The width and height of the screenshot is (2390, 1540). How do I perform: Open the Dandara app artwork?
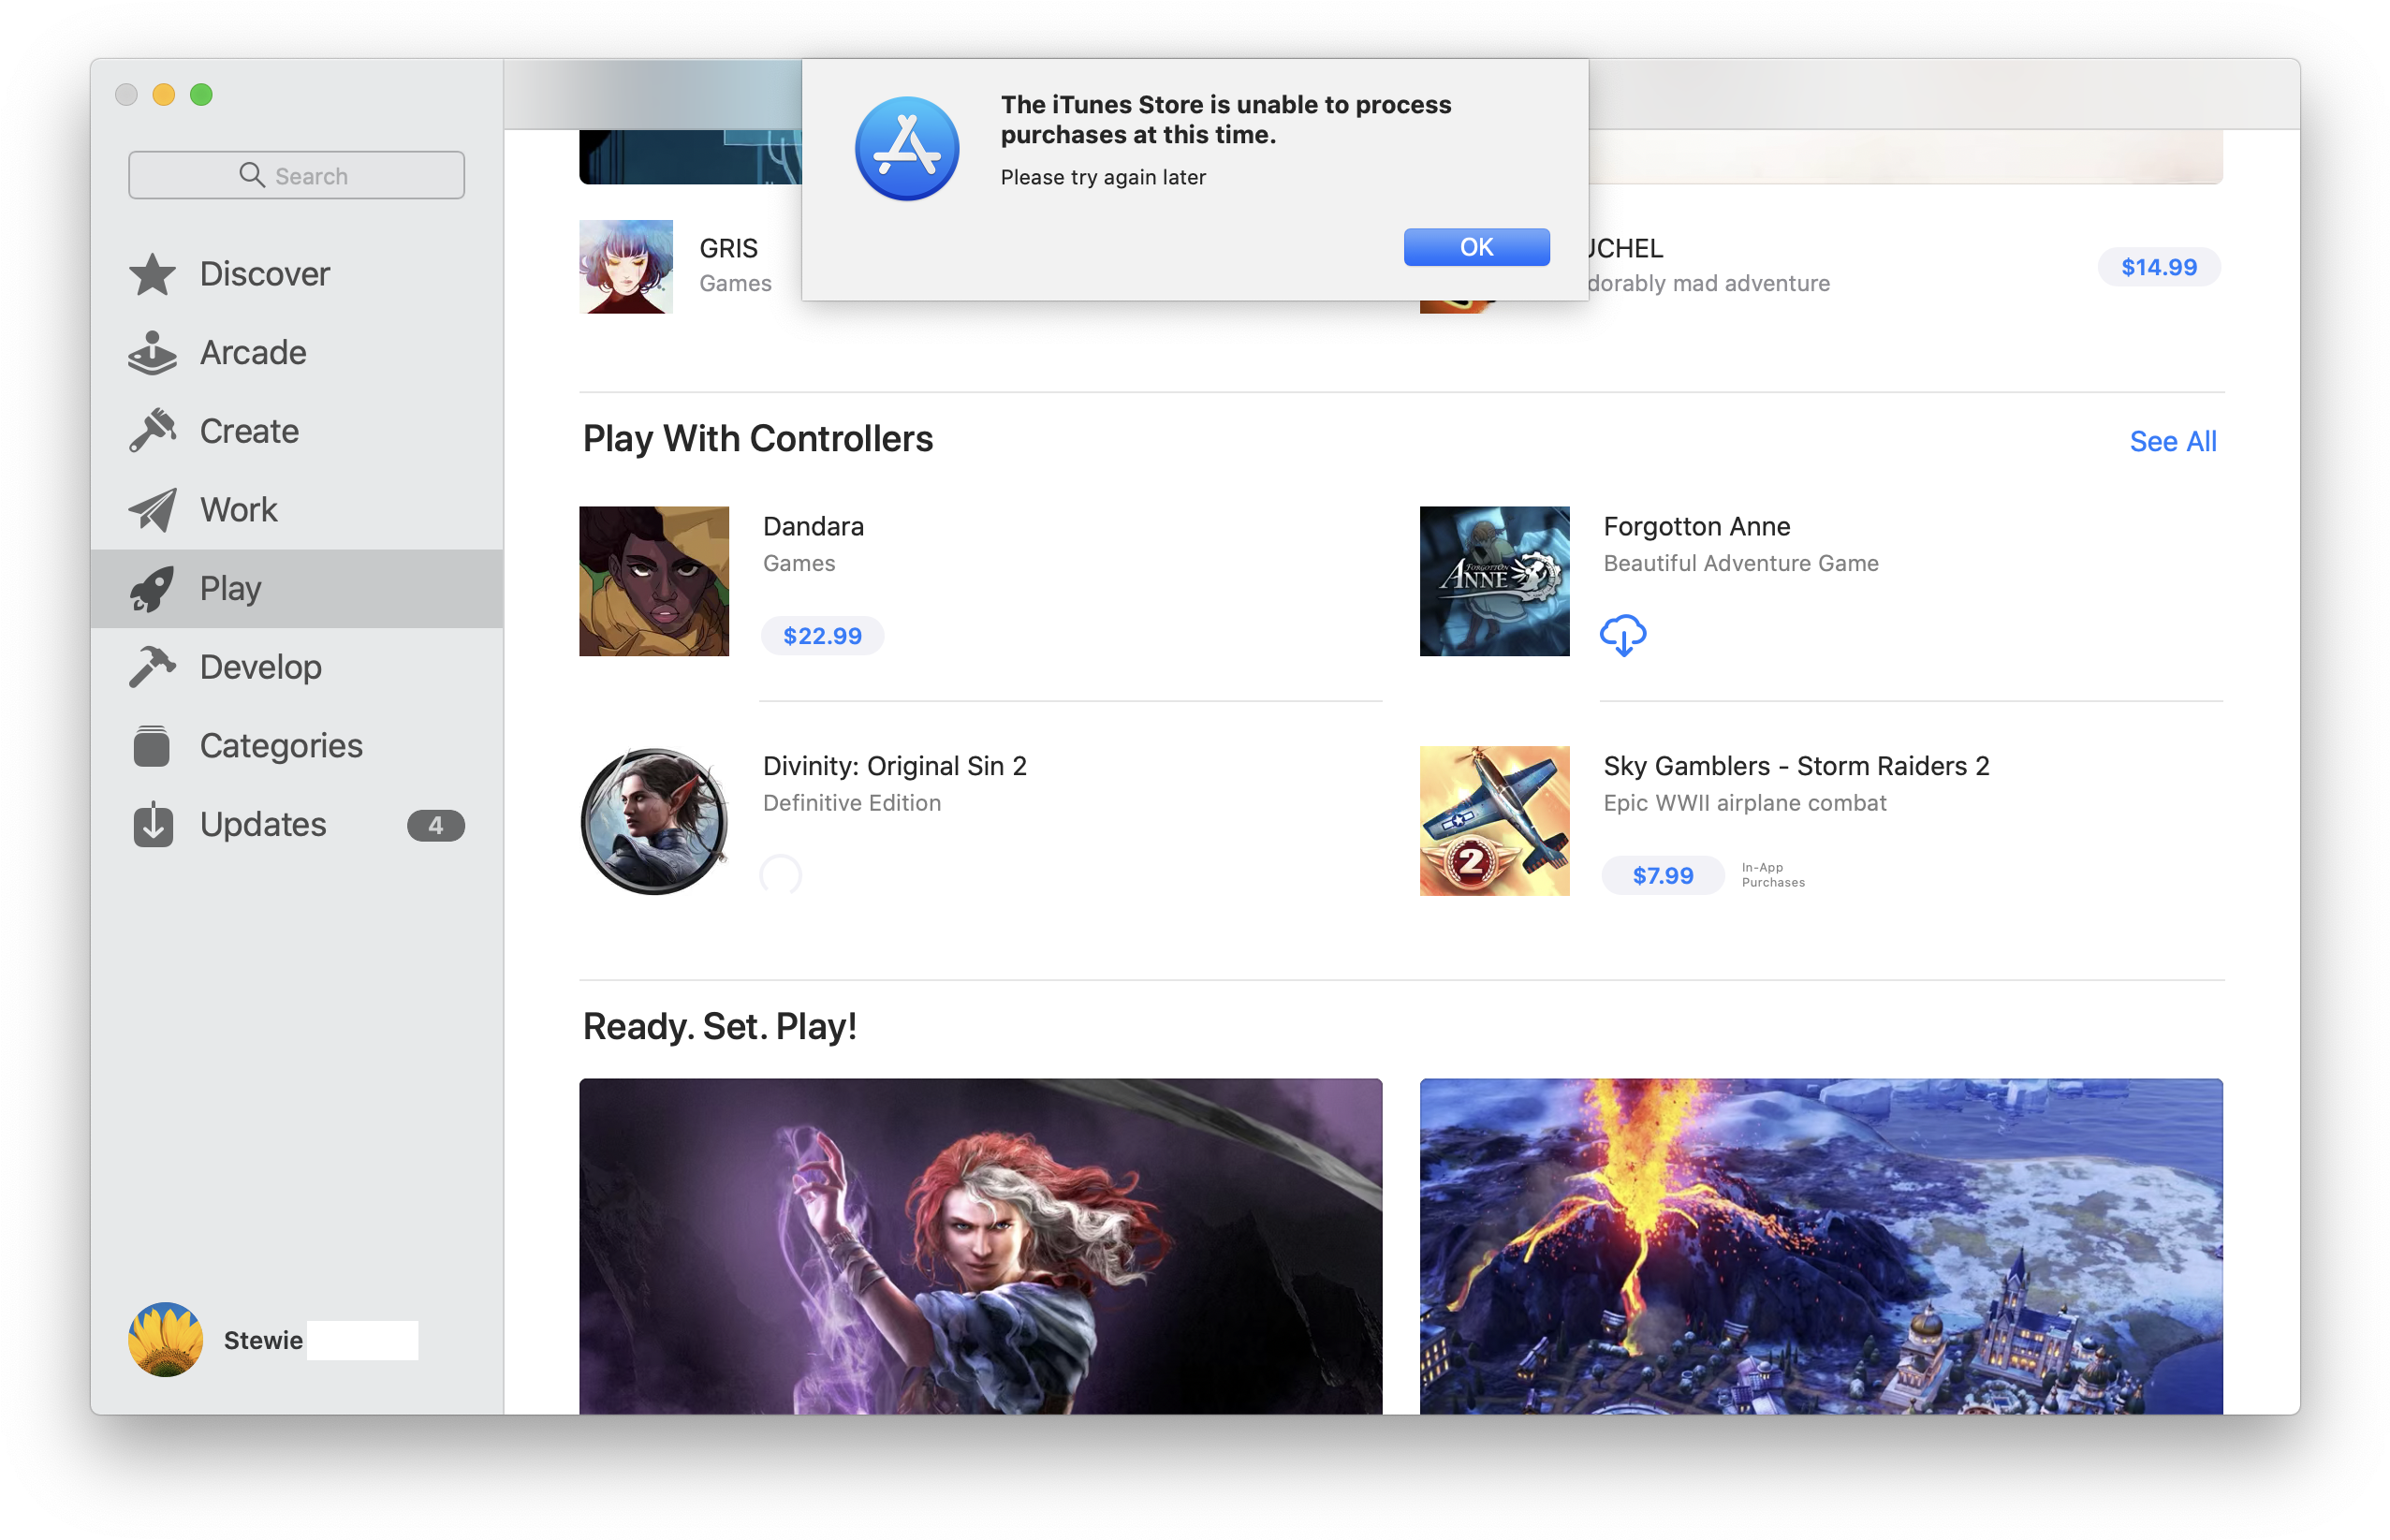[x=654, y=581]
